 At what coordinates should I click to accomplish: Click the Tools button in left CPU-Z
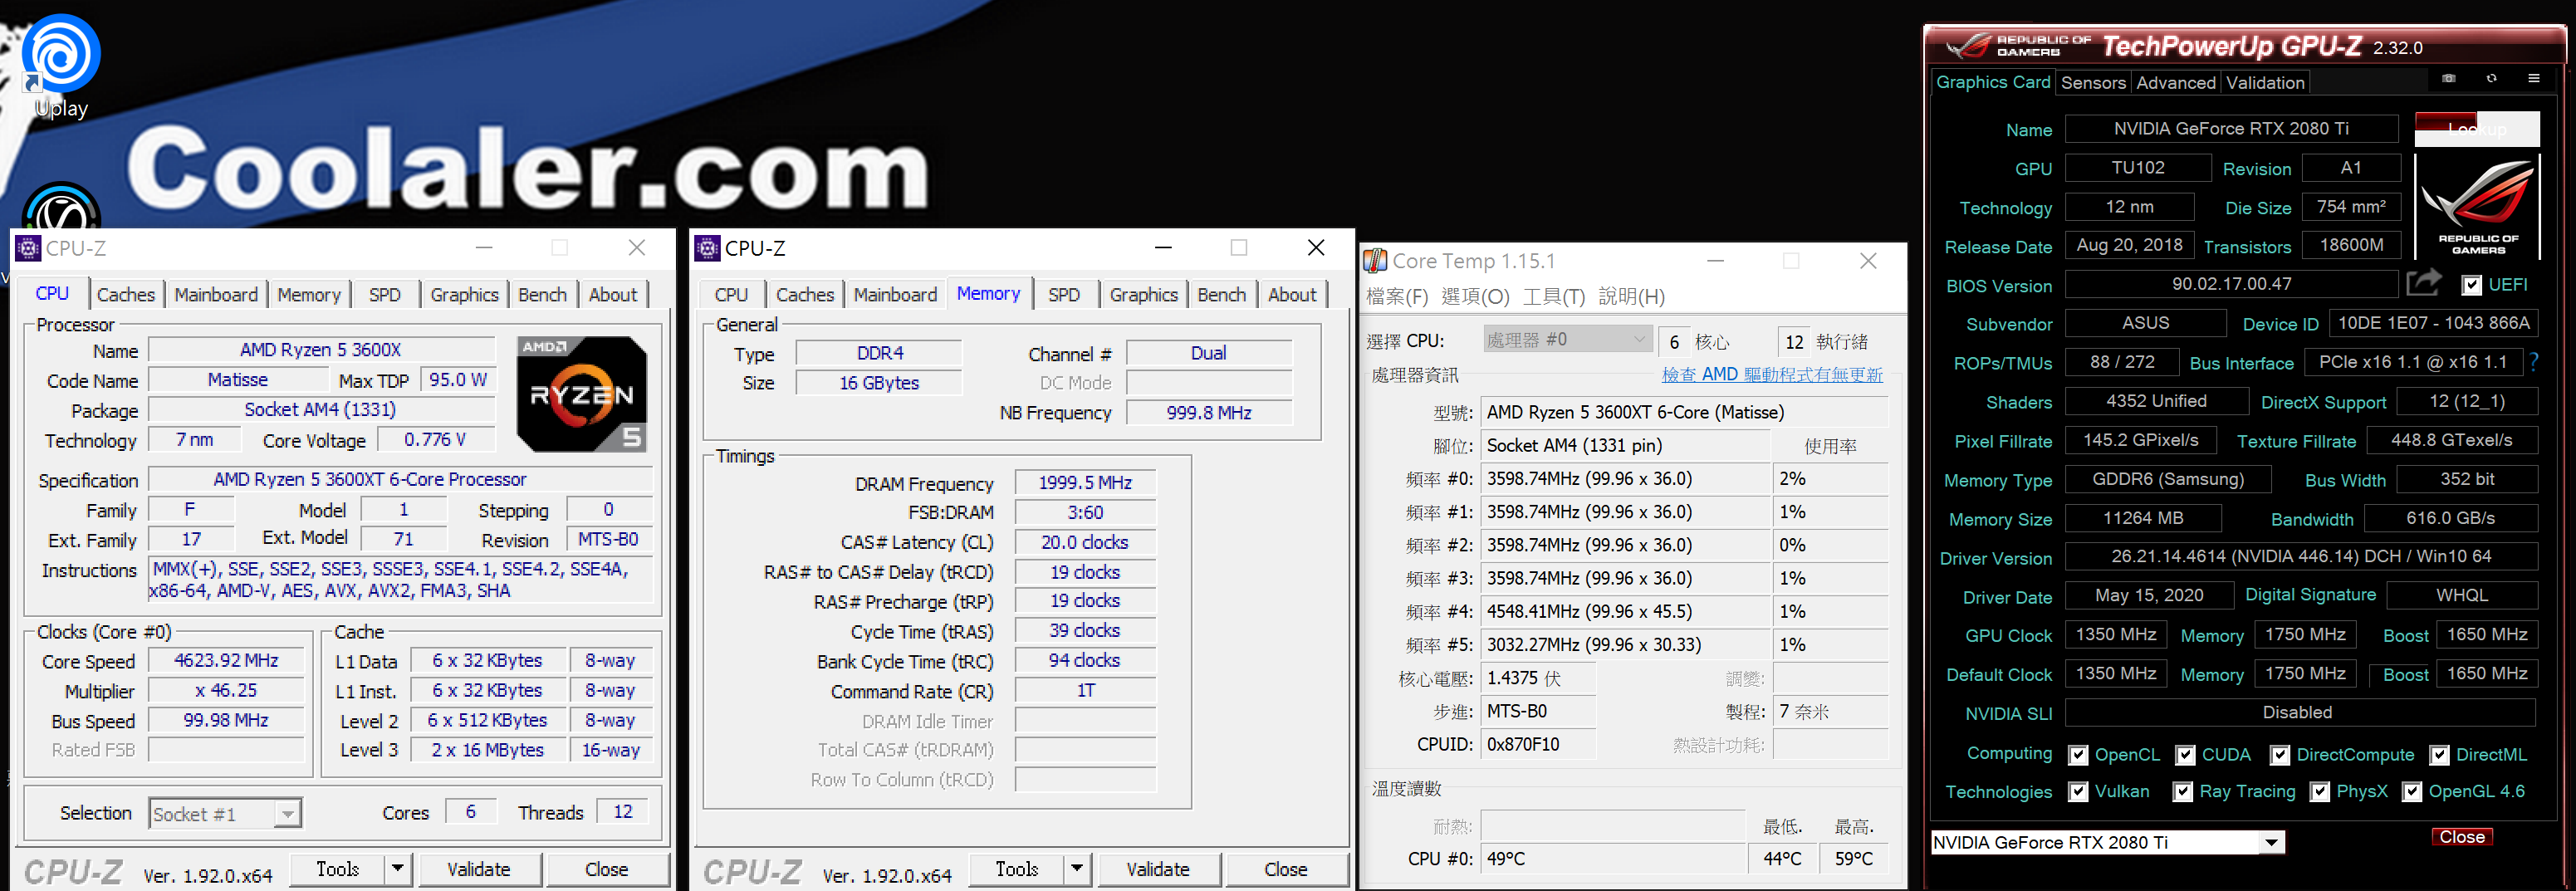pos(338,869)
